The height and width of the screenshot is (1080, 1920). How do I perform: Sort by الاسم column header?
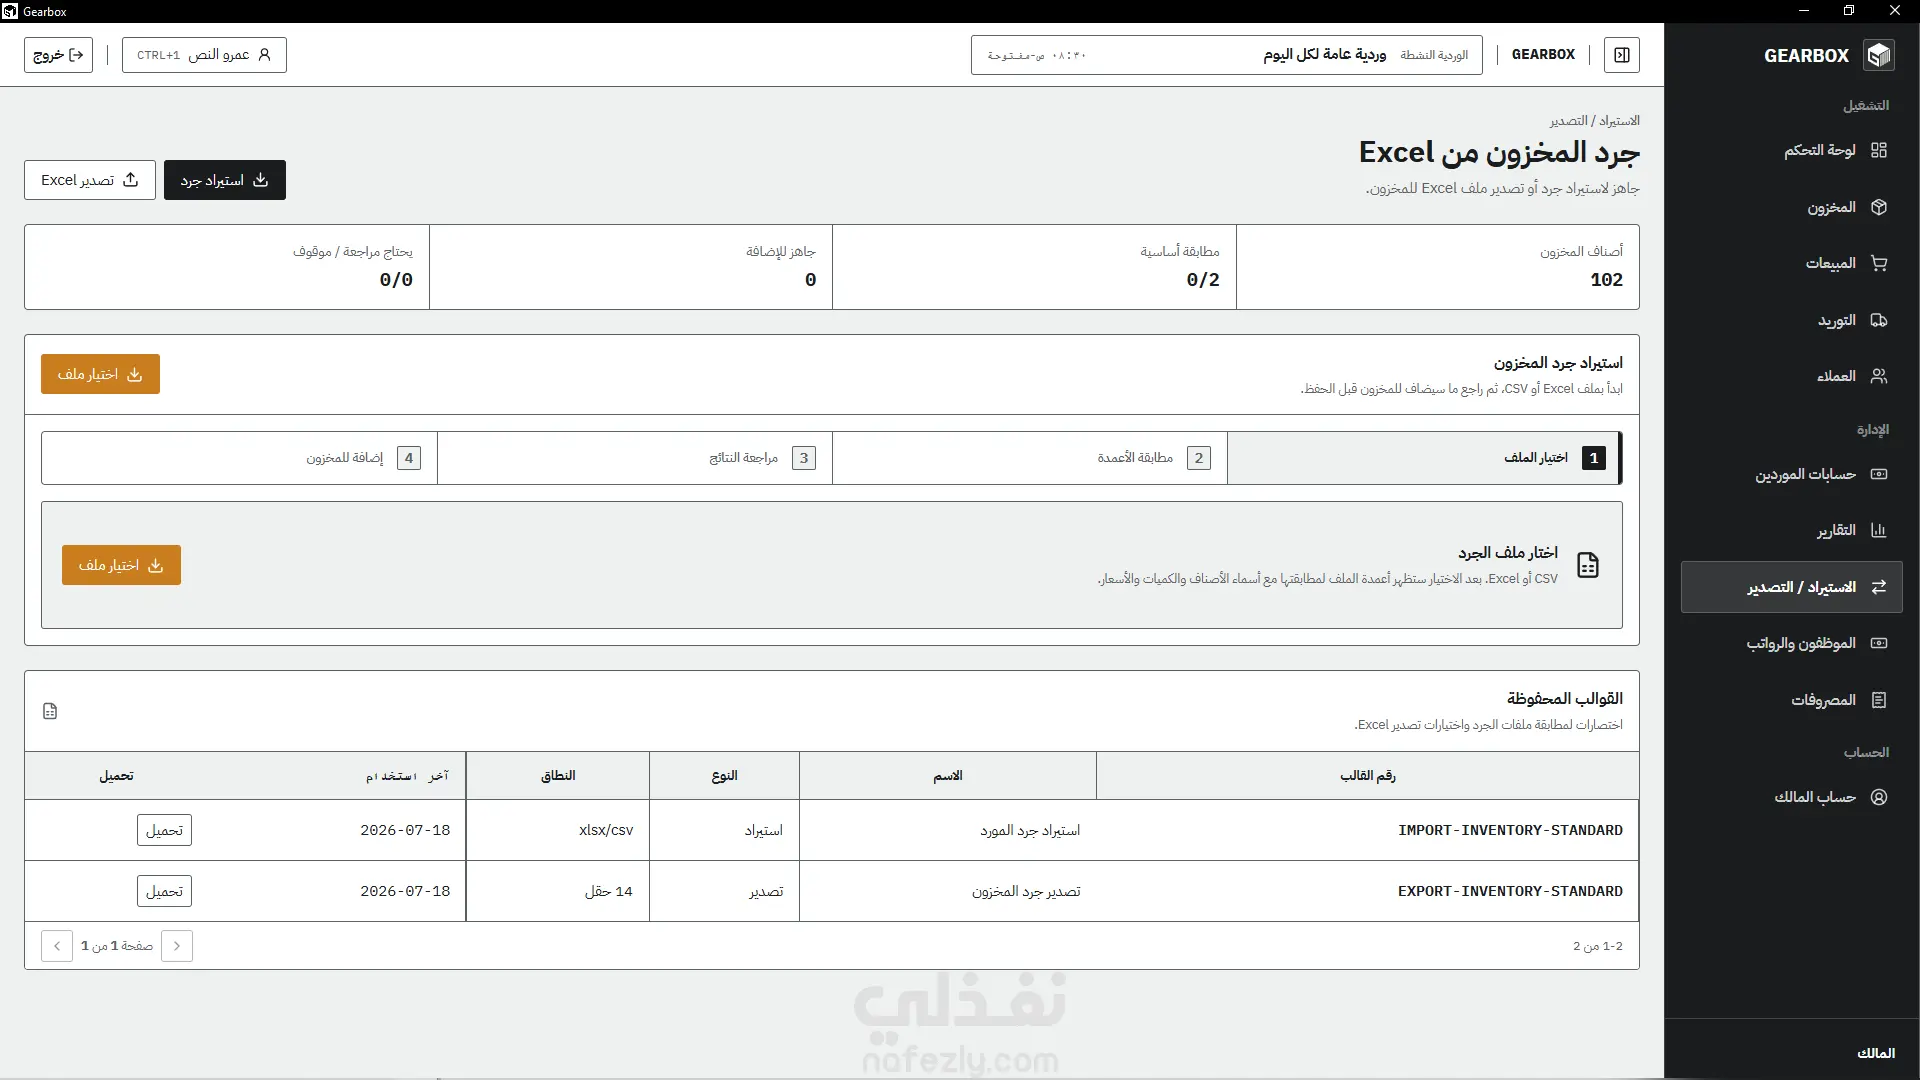[948, 776]
